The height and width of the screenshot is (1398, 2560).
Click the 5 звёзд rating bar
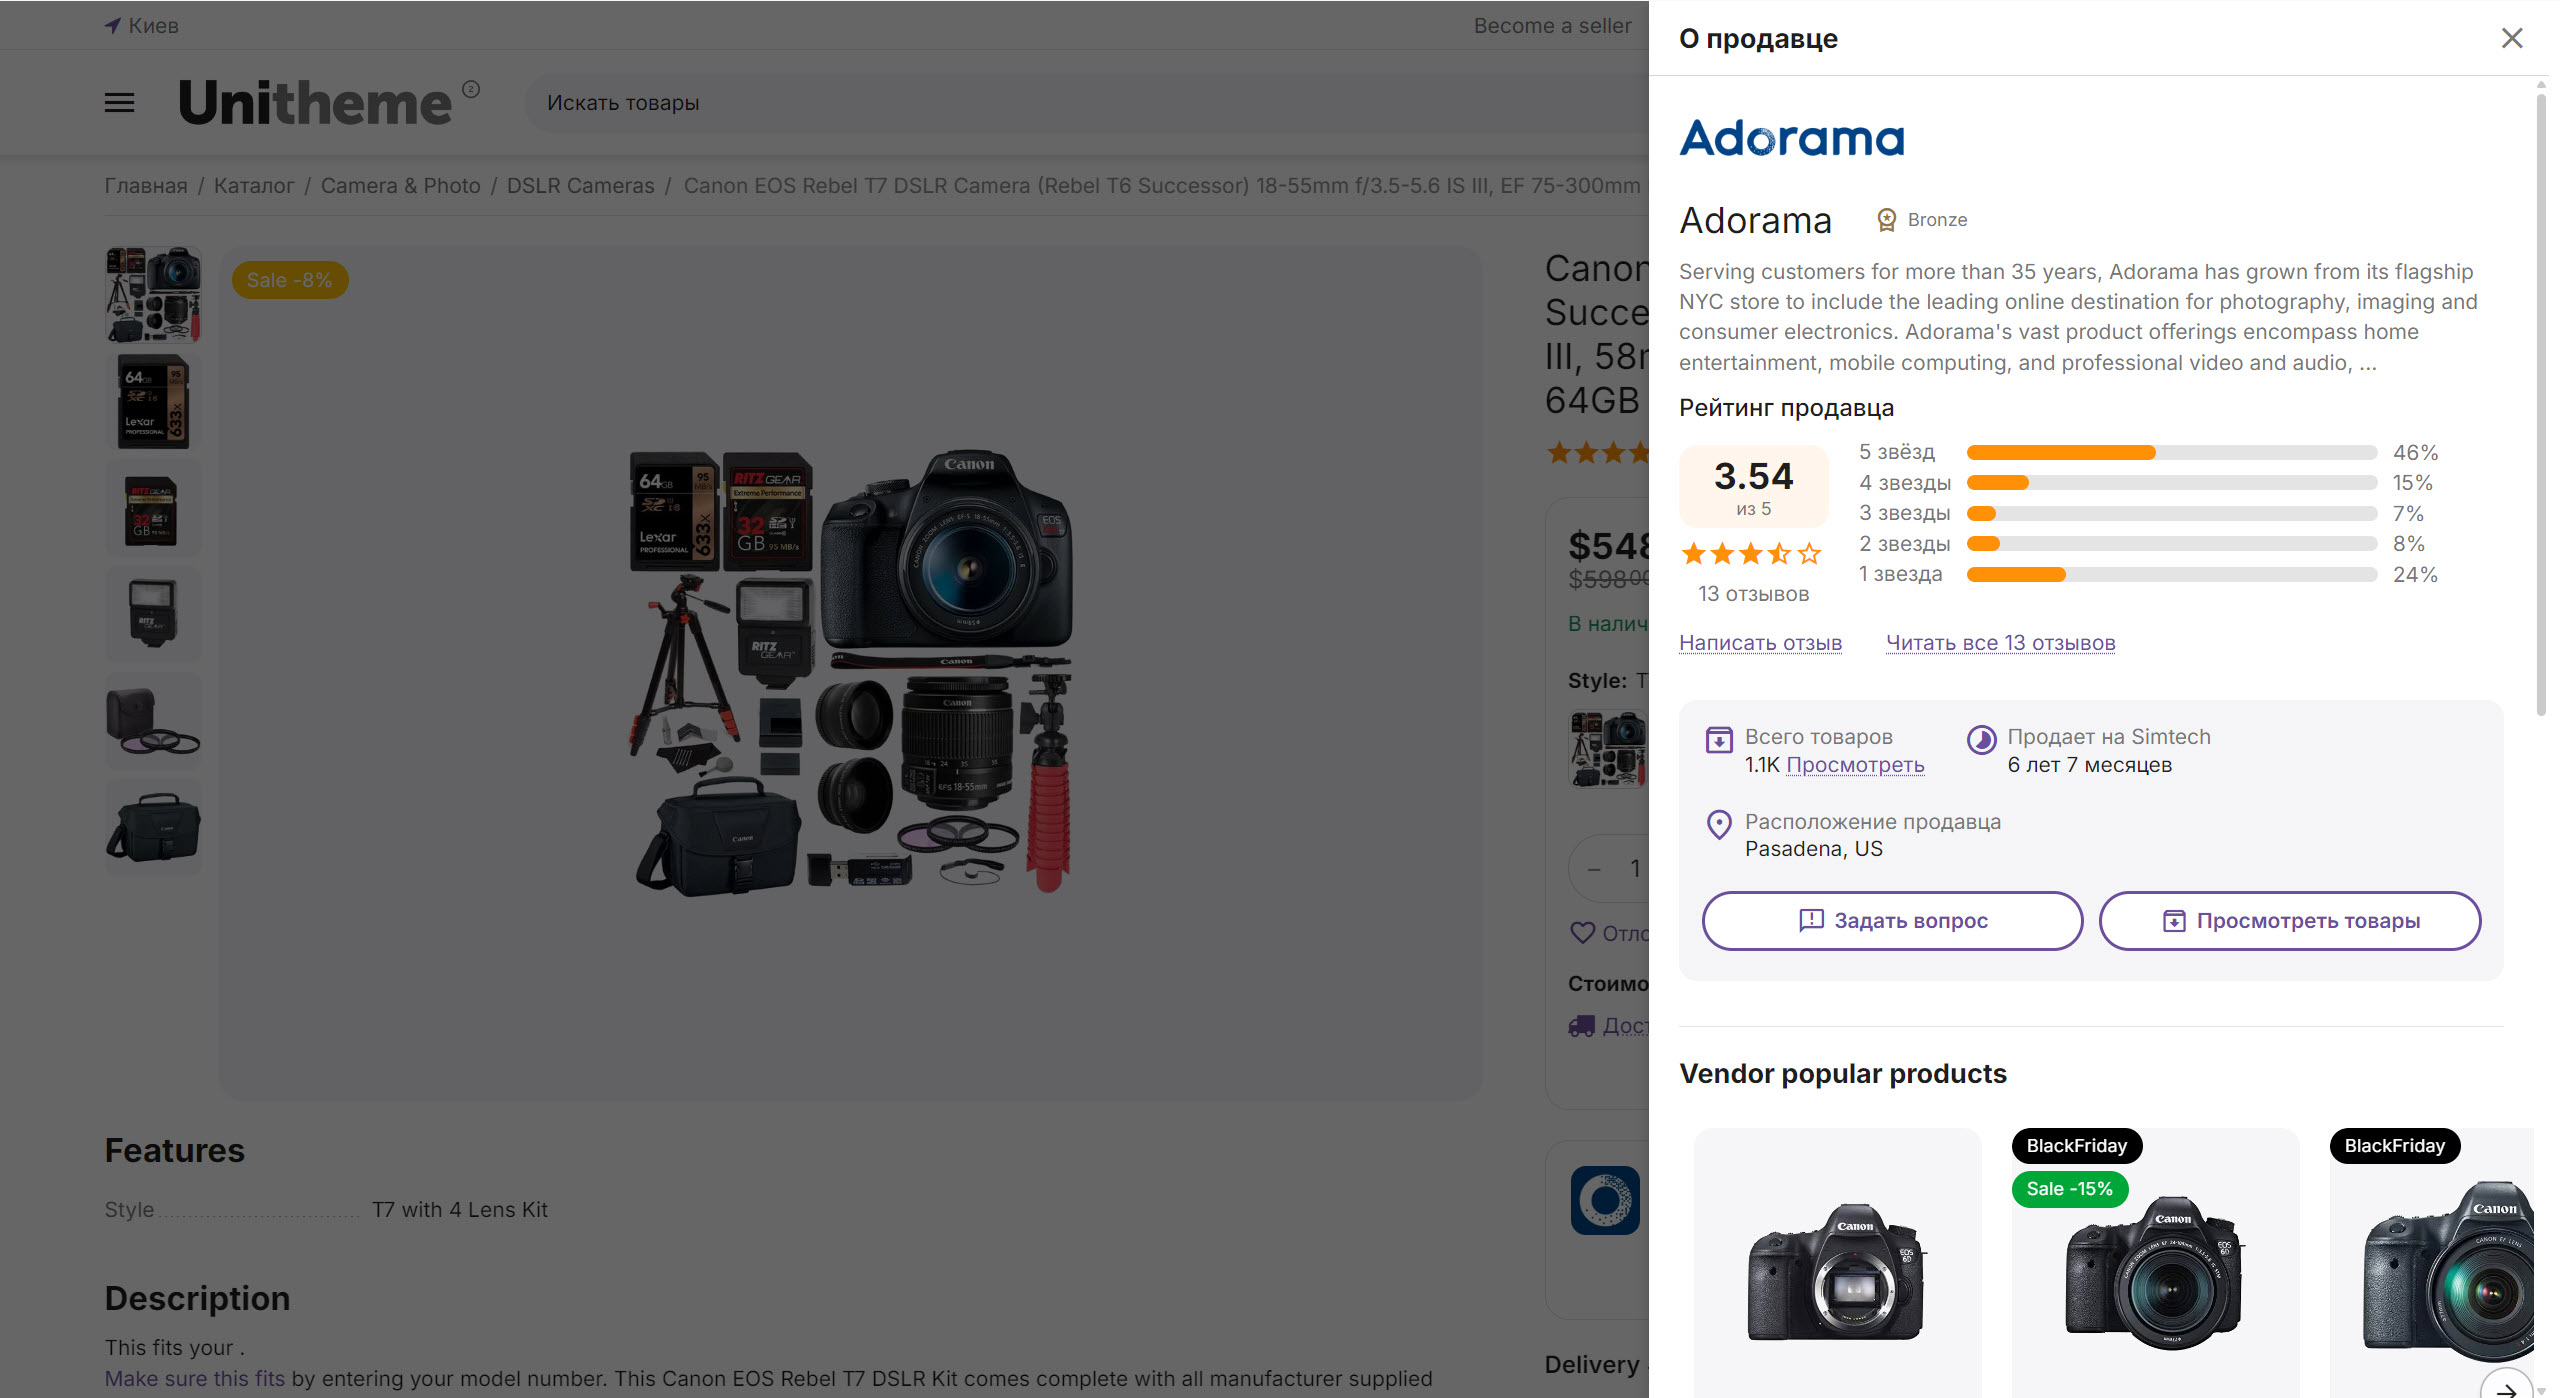click(2171, 453)
